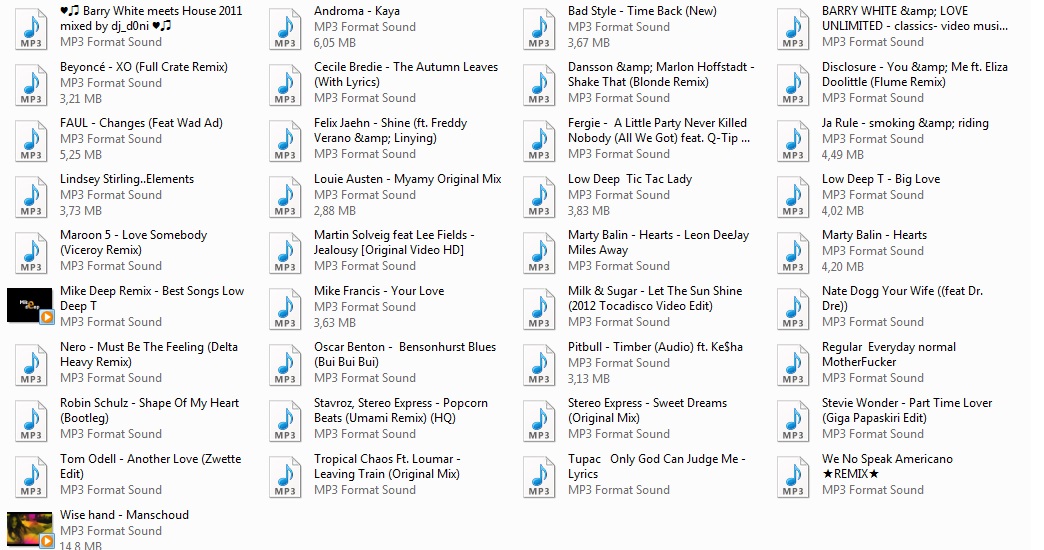Select 'Pitbull - Timber (Audio) ft. Ke$ha' title

[x=655, y=347]
